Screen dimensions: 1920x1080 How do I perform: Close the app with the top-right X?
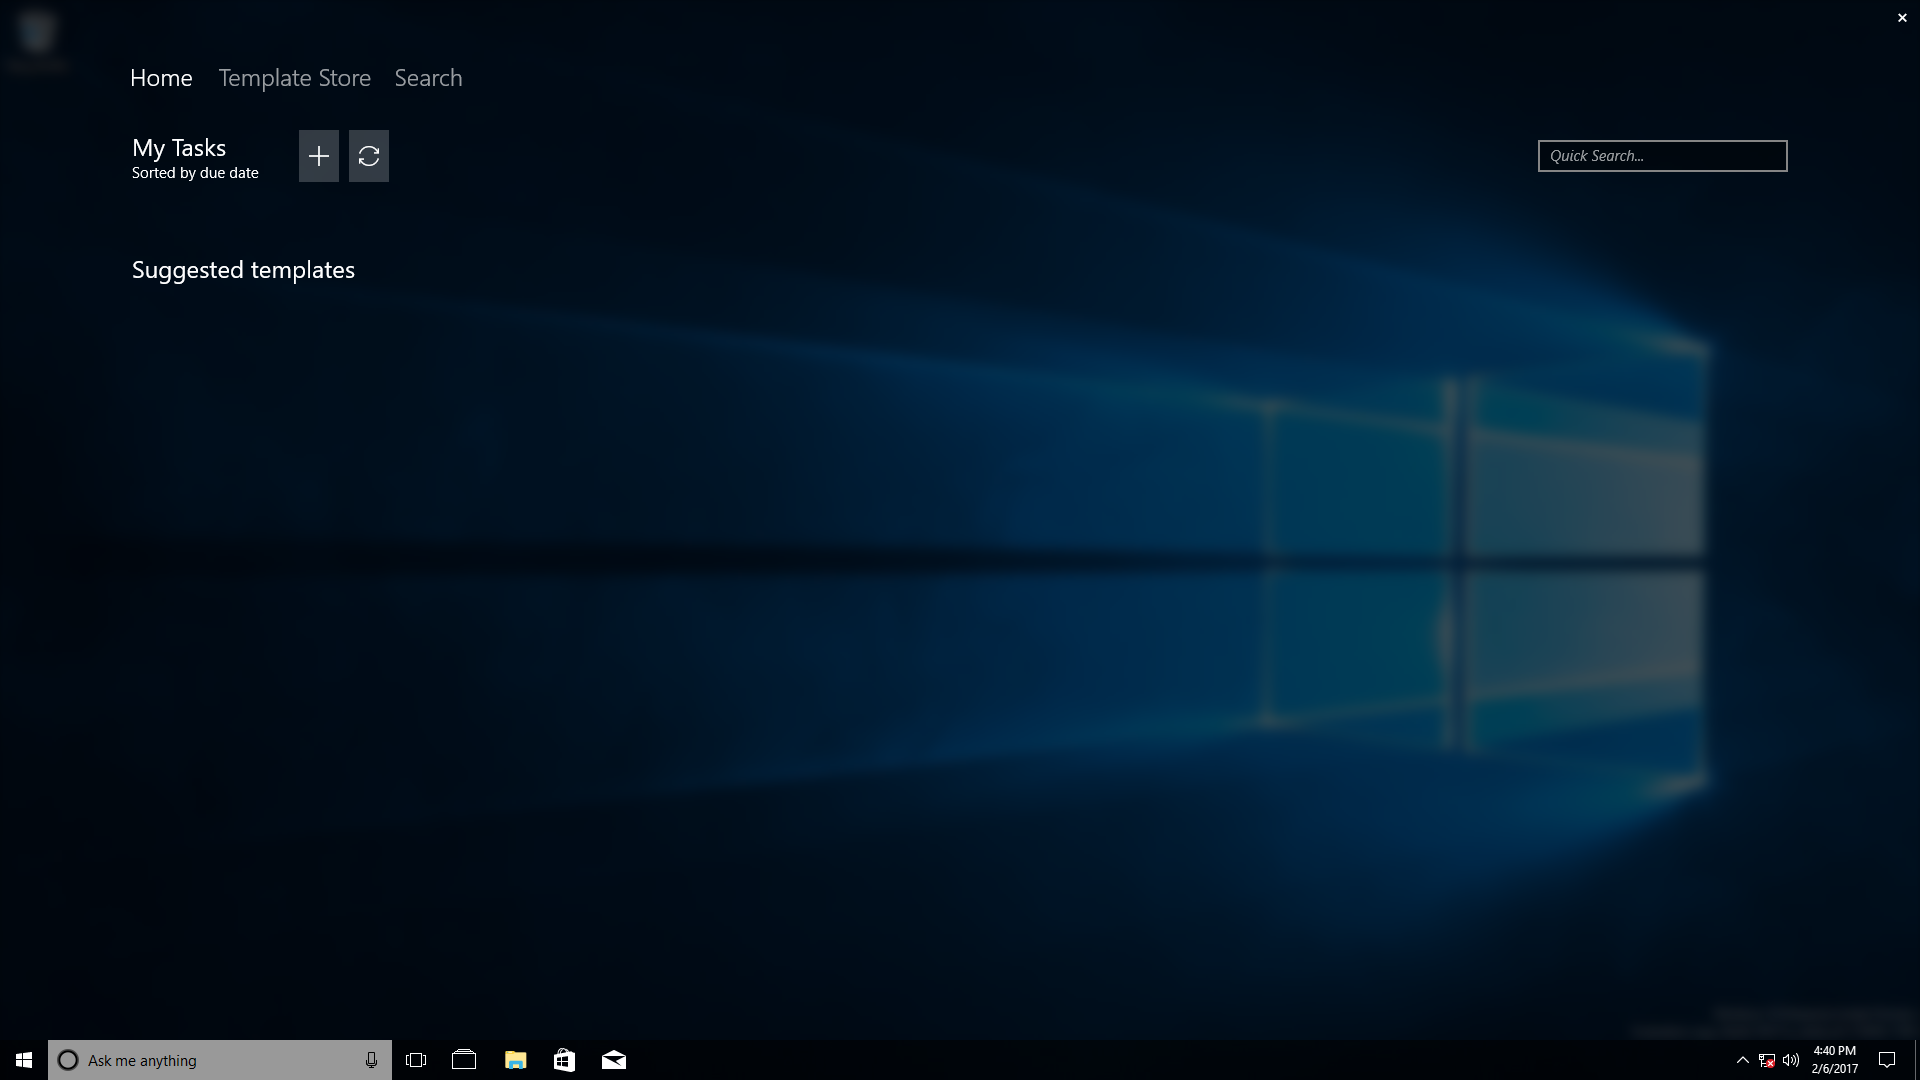pyautogui.click(x=1902, y=18)
